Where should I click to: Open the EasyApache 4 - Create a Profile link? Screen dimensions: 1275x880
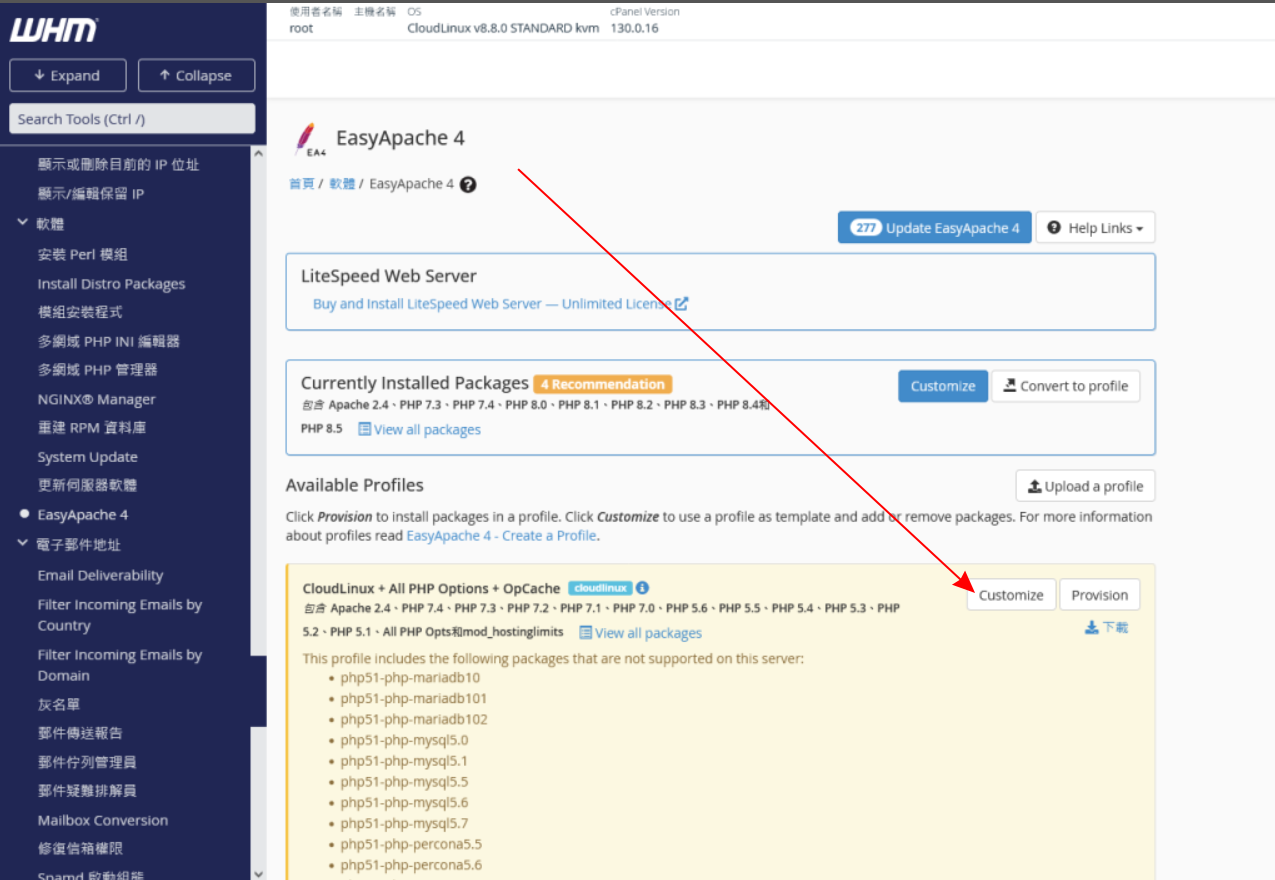pos(501,536)
